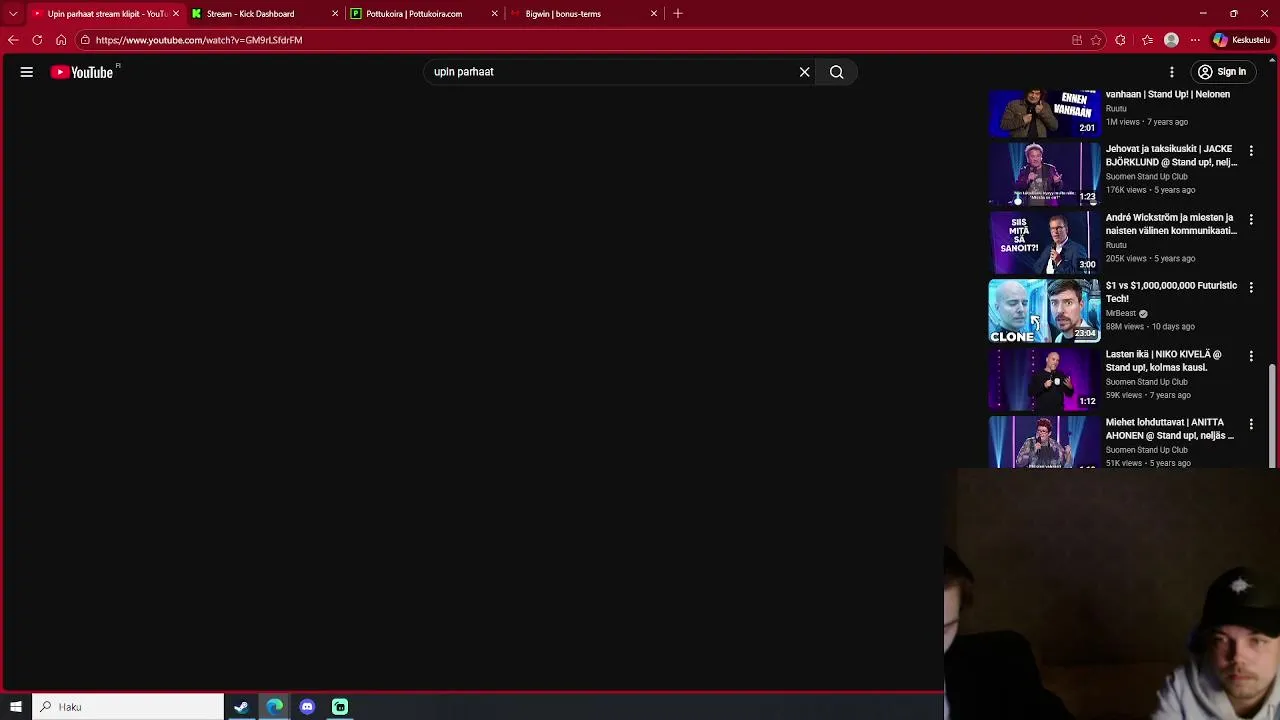Image resolution: width=1280 pixels, height=720 pixels.
Task: Open YouTube settings three-dot menu
Action: tap(1172, 72)
